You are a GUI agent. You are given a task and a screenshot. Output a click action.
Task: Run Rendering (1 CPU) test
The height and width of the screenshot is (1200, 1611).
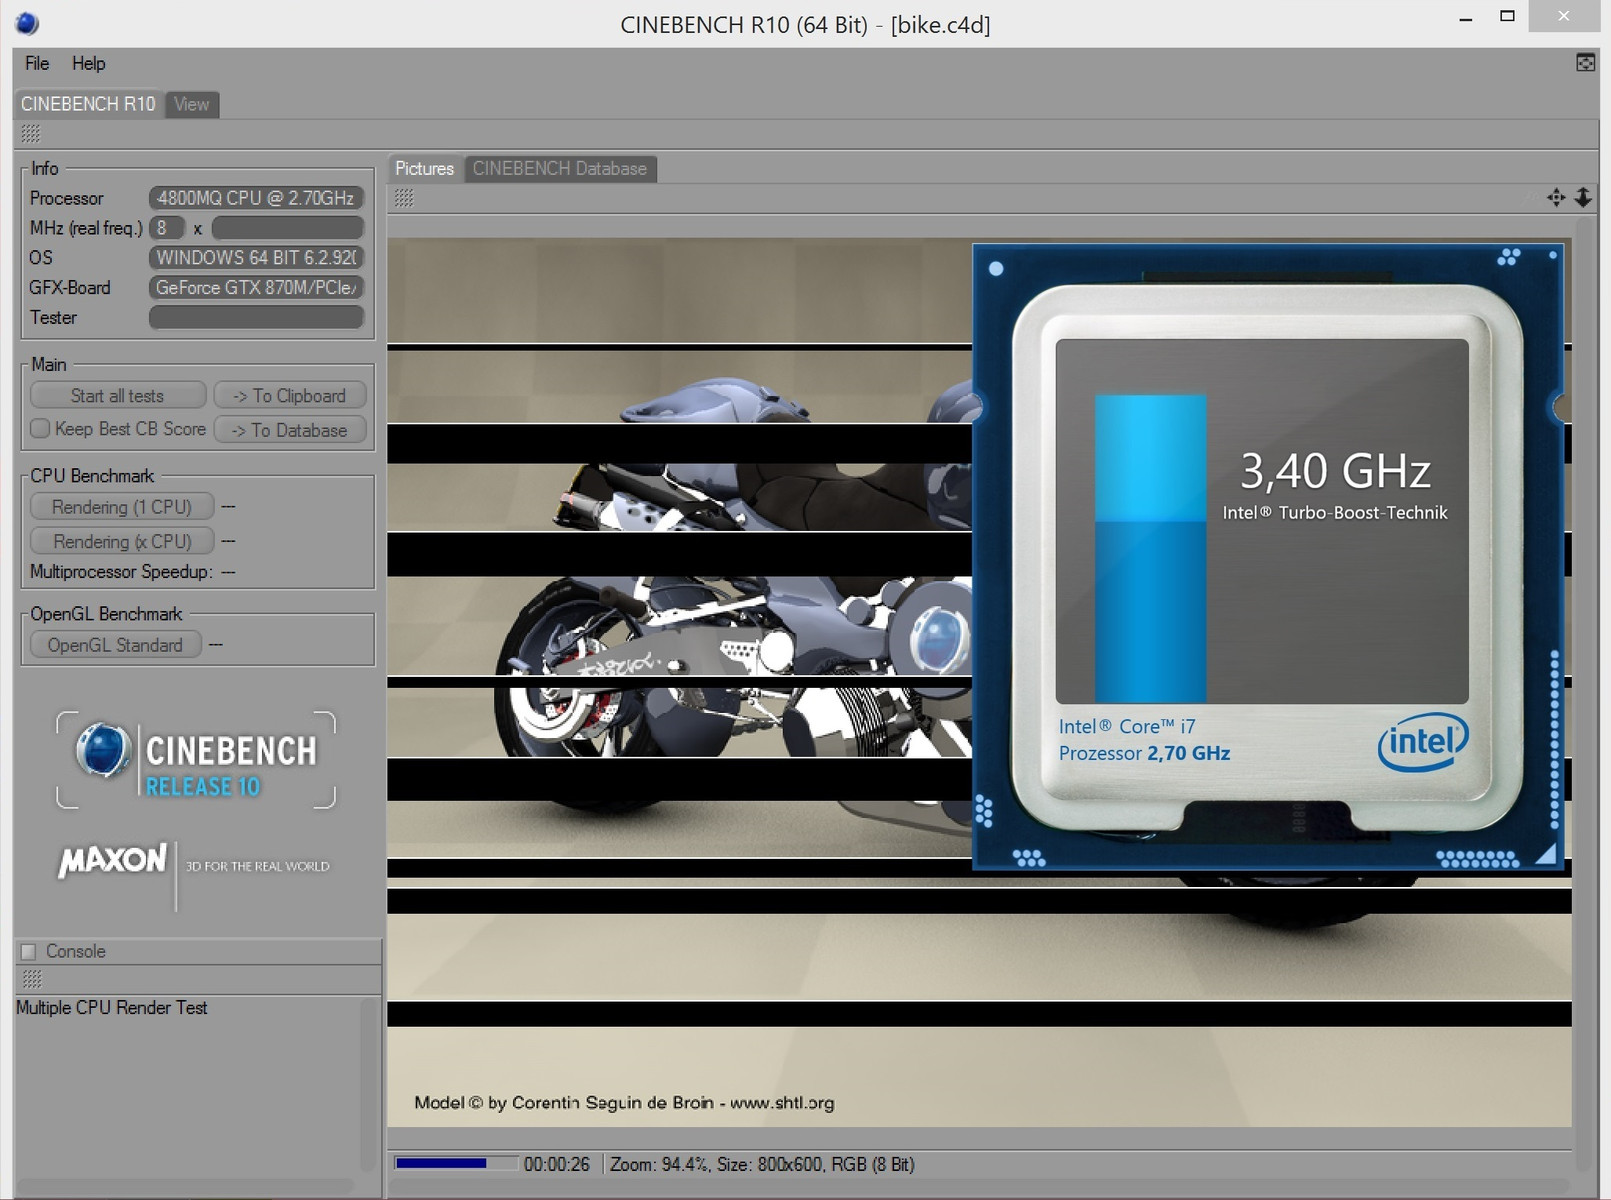pyautogui.click(x=121, y=507)
